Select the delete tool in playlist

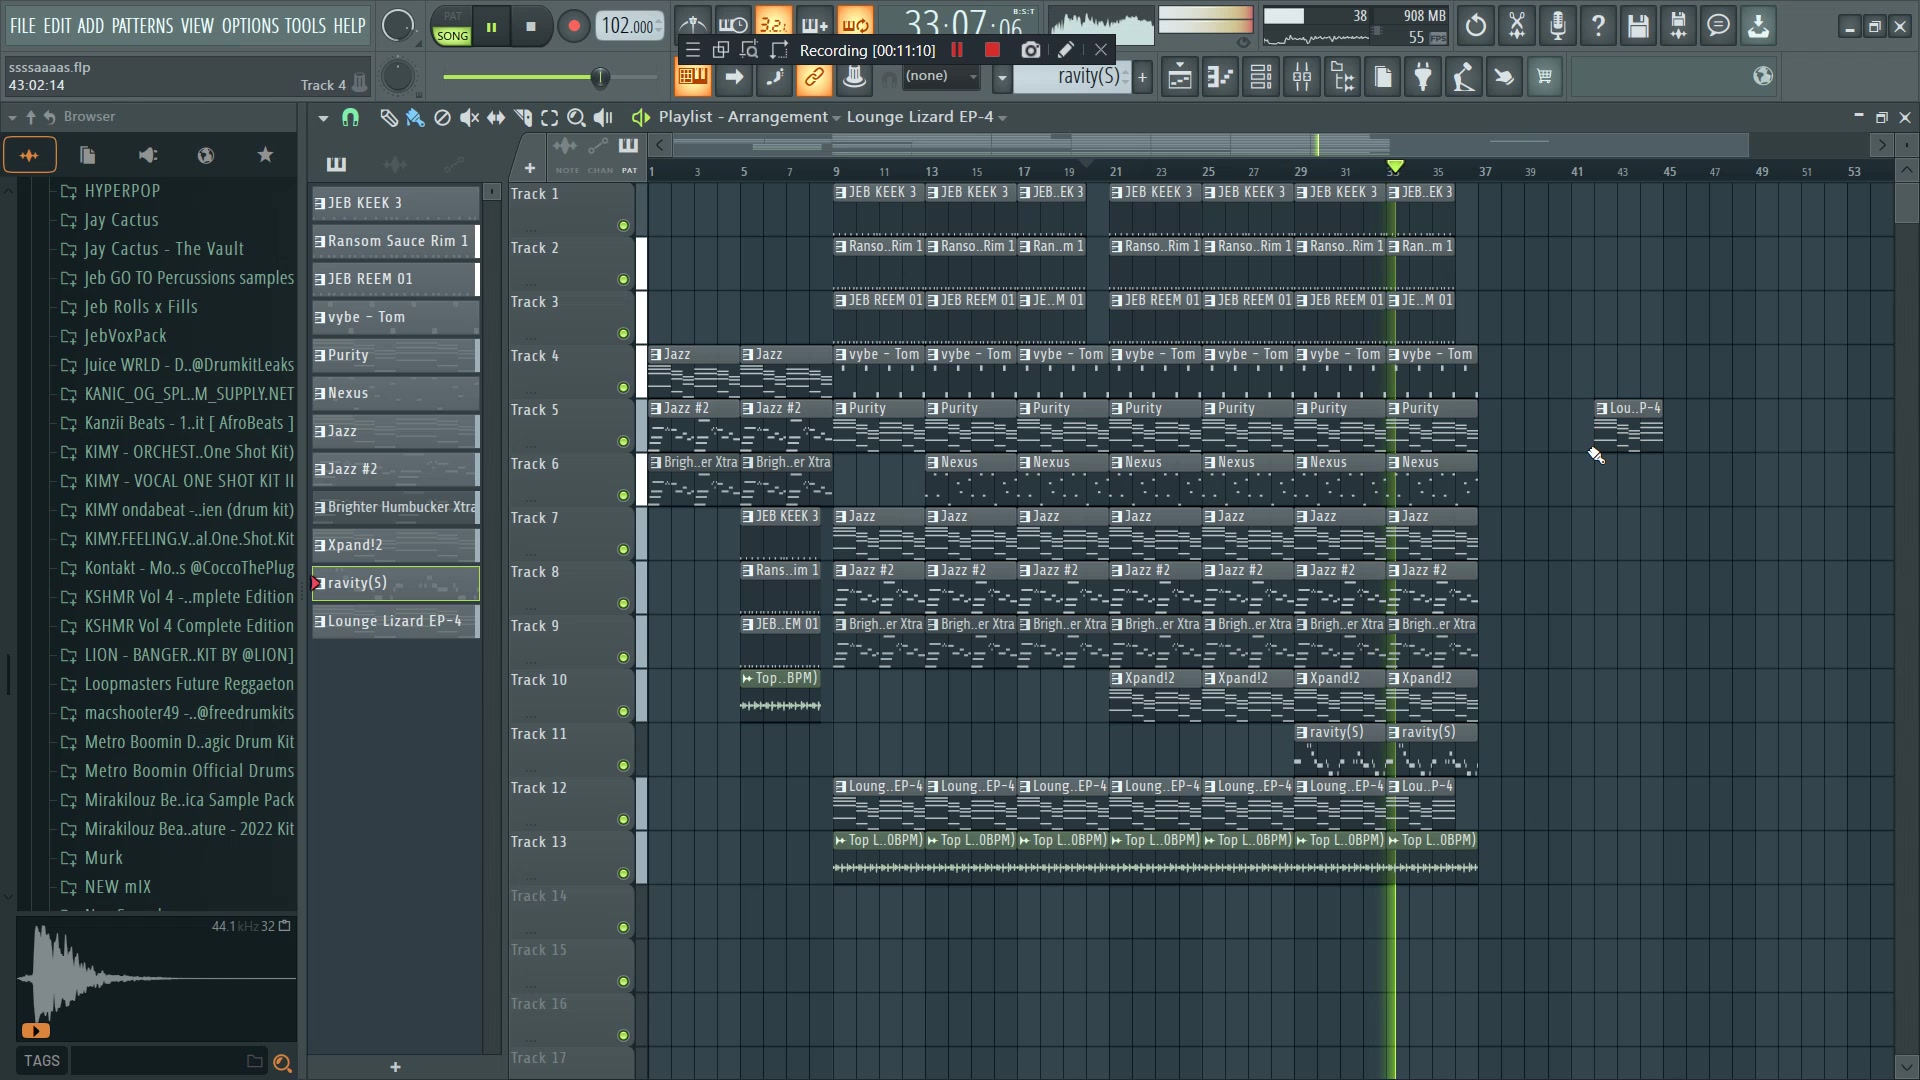pos(442,118)
